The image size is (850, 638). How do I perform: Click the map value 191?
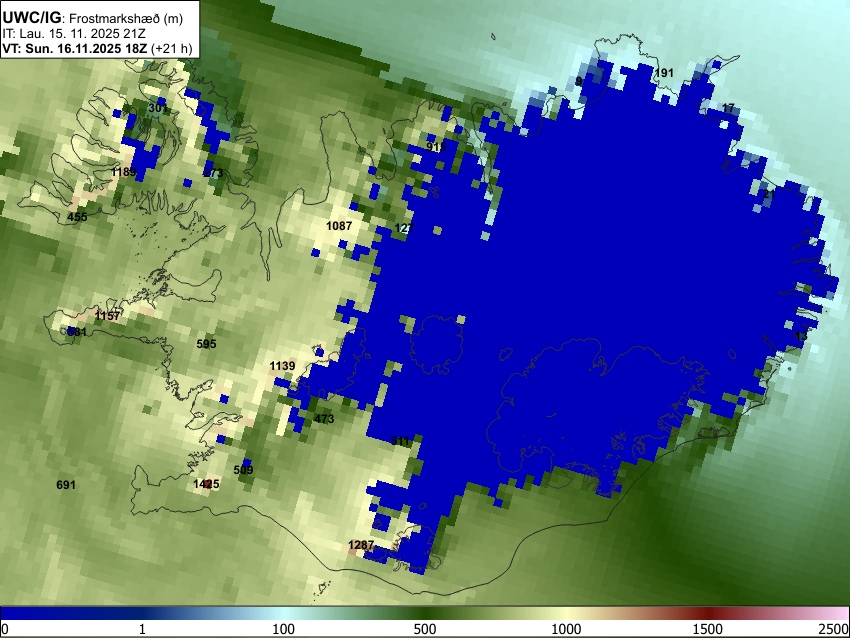click(664, 73)
